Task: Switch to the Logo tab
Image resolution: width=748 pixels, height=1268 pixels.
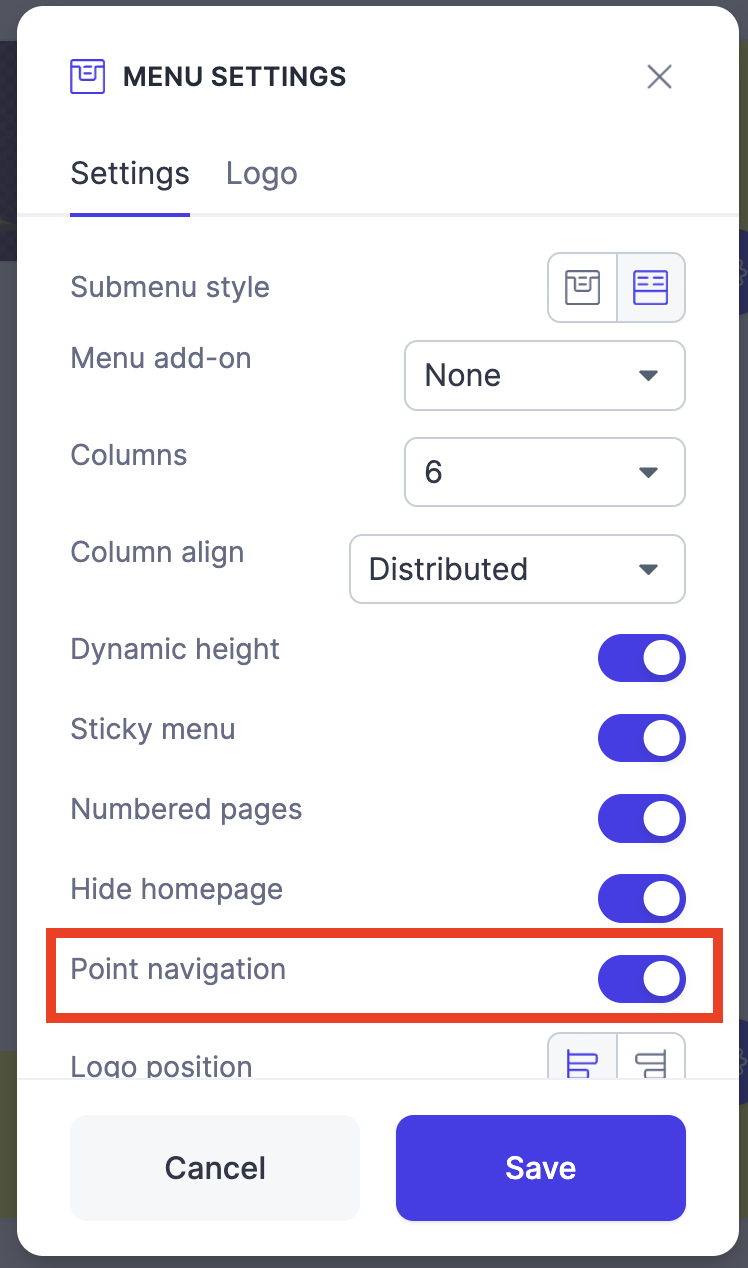Action: point(262,173)
